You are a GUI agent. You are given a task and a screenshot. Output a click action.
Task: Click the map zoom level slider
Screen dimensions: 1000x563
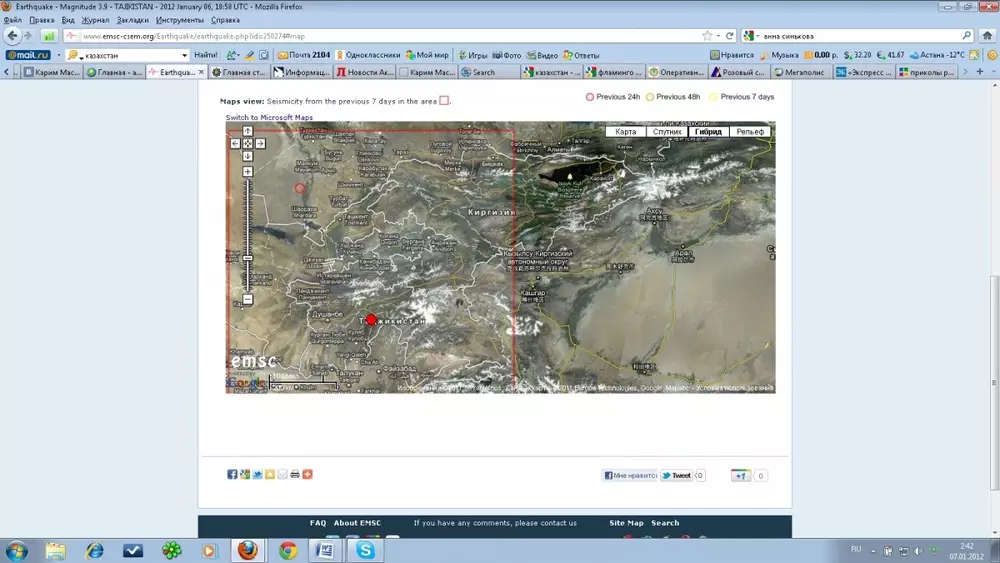(x=248, y=258)
